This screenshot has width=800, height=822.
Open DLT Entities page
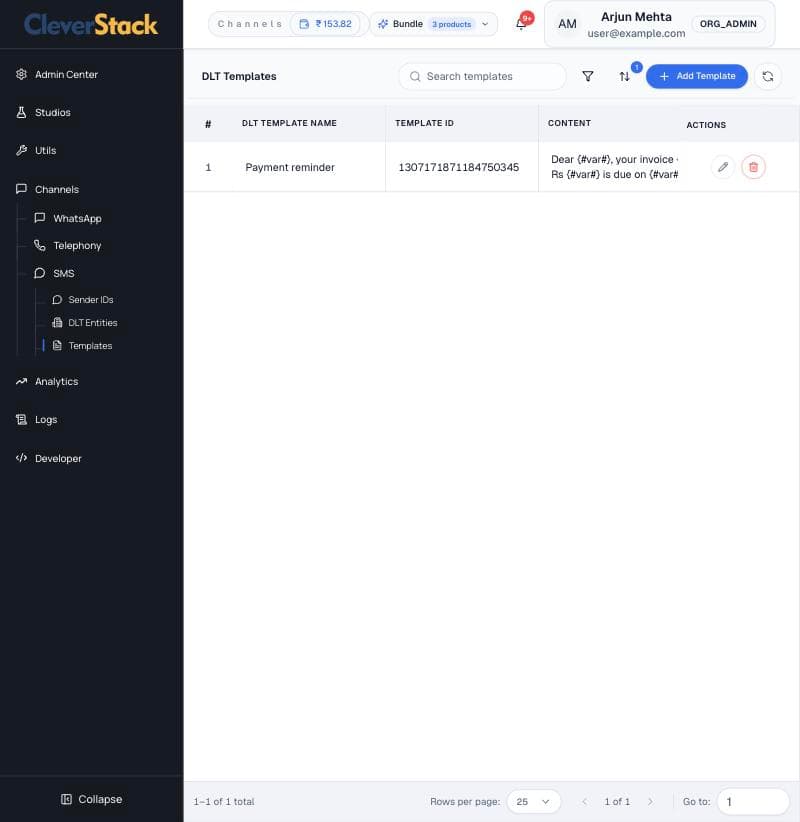coord(93,323)
